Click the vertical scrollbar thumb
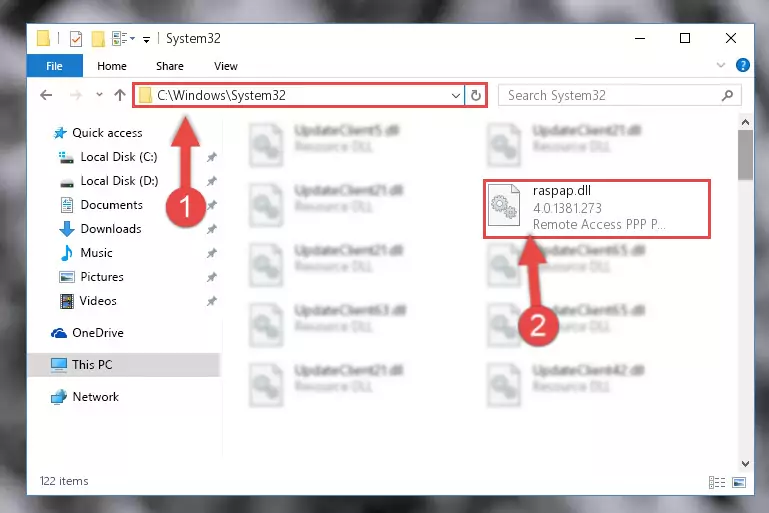Image resolution: width=769 pixels, height=513 pixels. point(745,155)
